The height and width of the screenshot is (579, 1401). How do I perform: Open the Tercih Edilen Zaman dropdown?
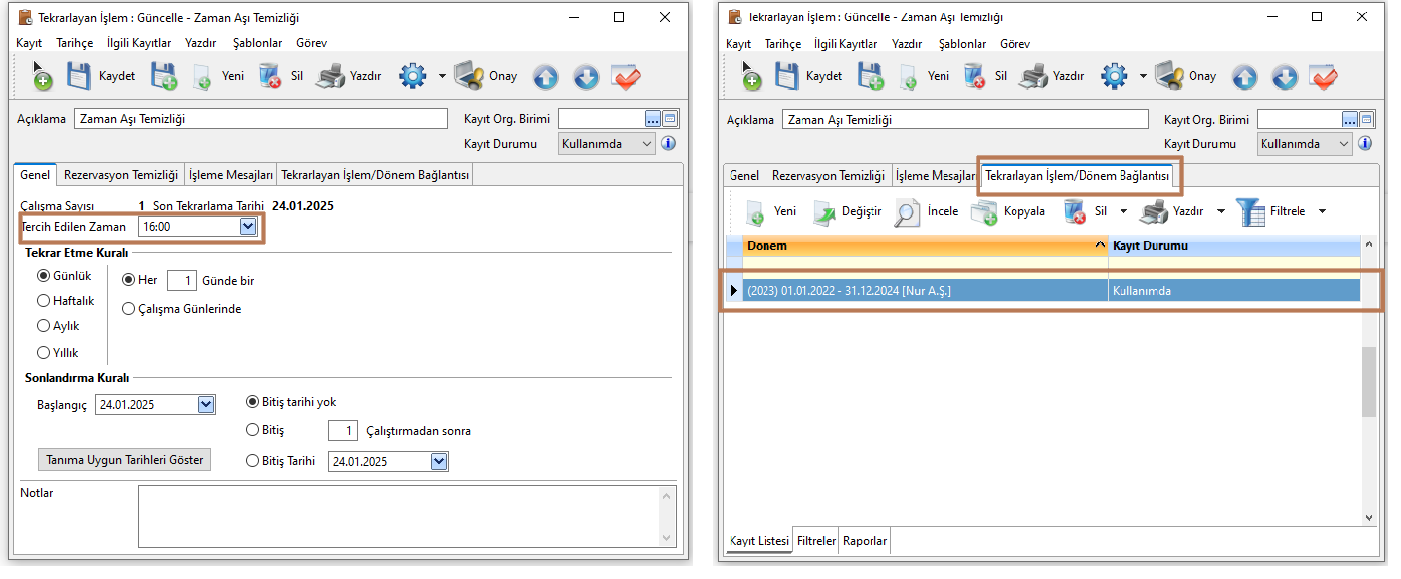pyautogui.click(x=248, y=228)
